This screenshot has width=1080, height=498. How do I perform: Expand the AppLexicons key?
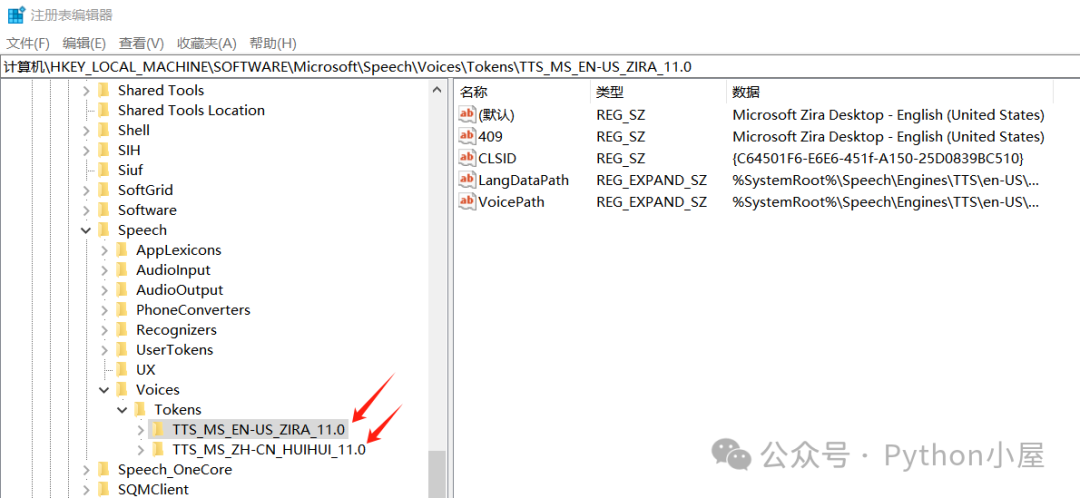point(104,250)
